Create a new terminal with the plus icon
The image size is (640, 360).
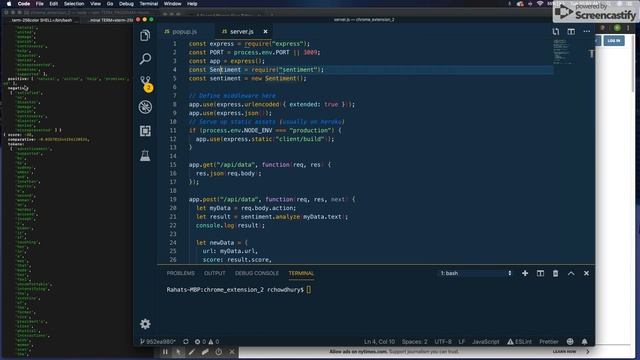(525, 273)
